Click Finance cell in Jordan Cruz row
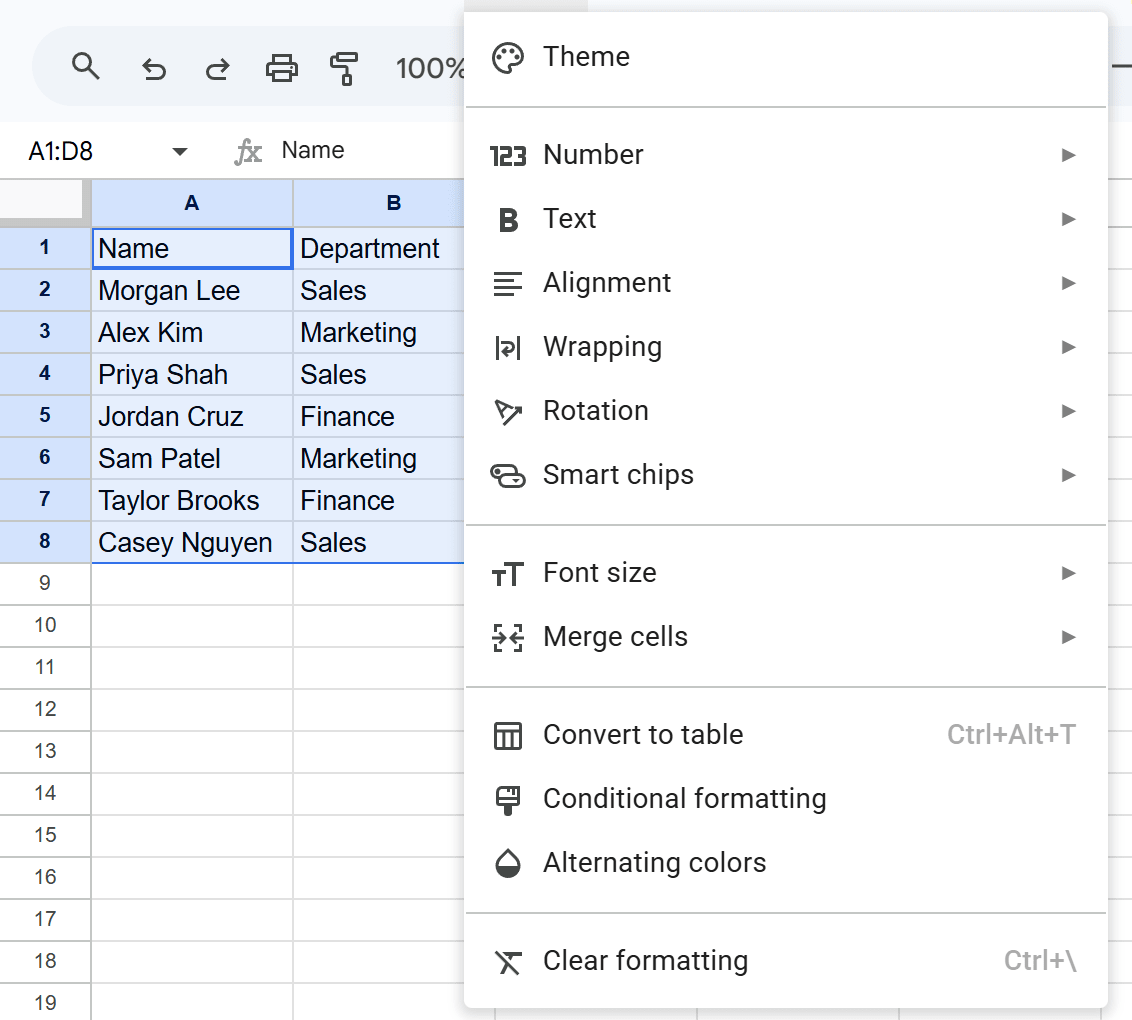The height and width of the screenshot is (1020, 1132). tap(378, 417)
